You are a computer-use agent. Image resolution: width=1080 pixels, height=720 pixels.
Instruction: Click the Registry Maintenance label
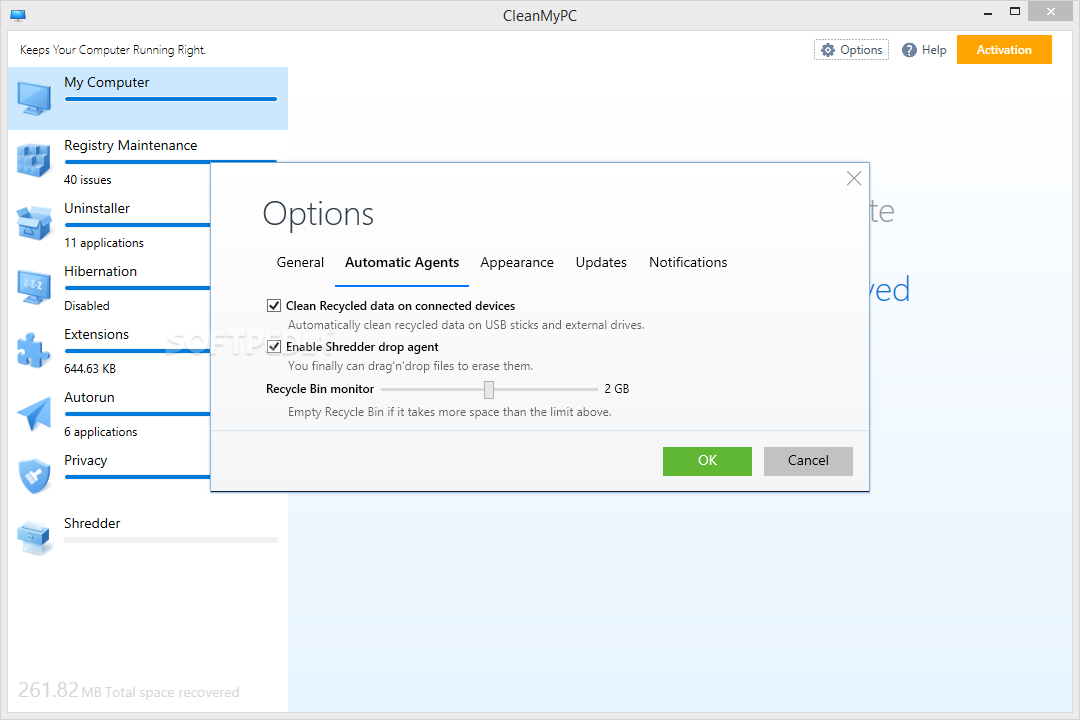(130, 145)
